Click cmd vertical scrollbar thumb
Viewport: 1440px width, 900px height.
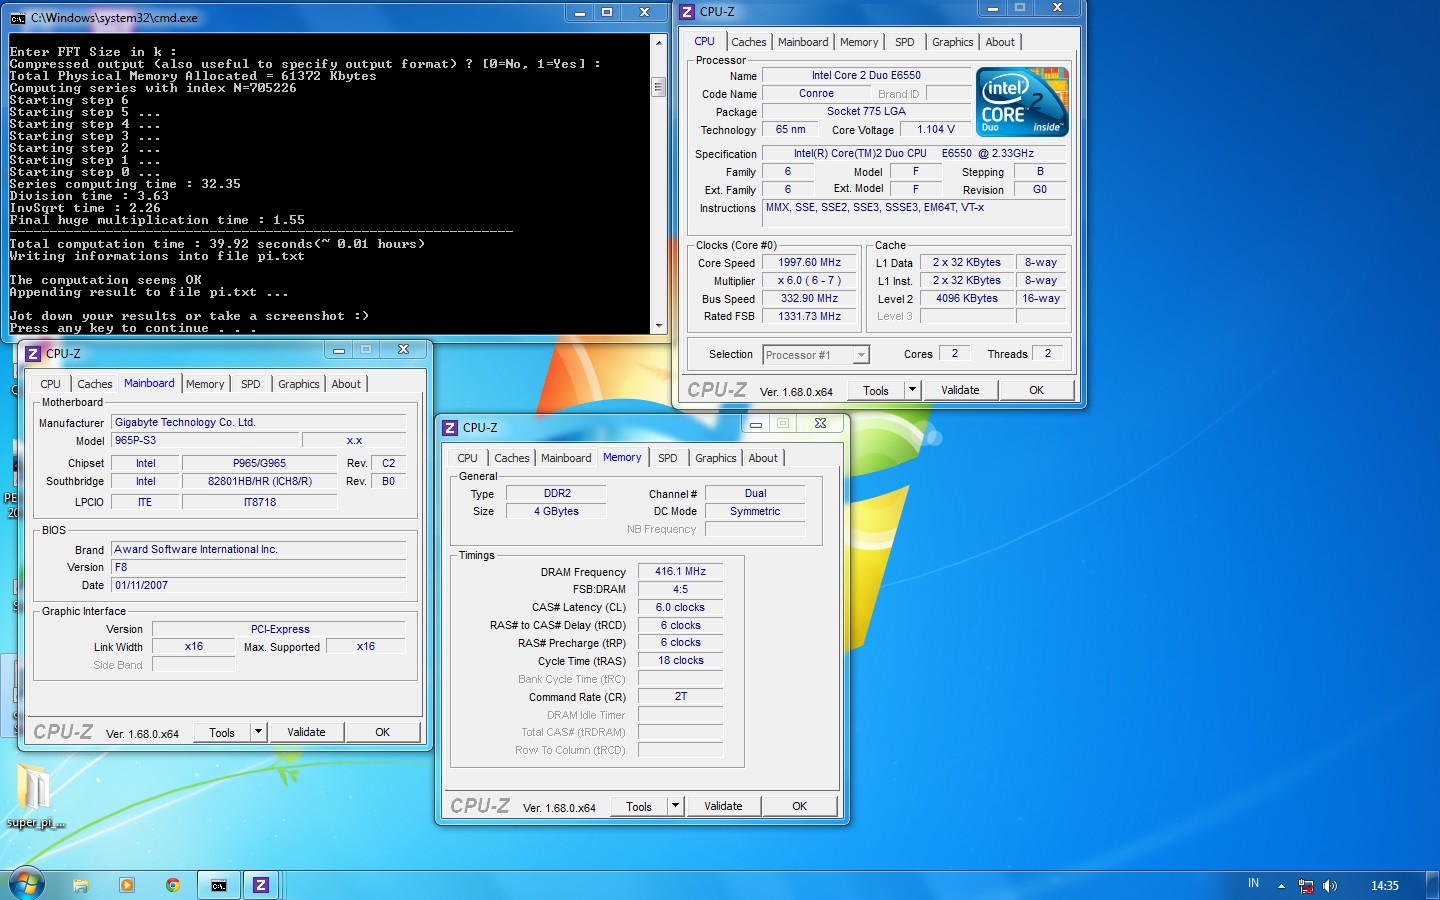[x=658, y=87]
